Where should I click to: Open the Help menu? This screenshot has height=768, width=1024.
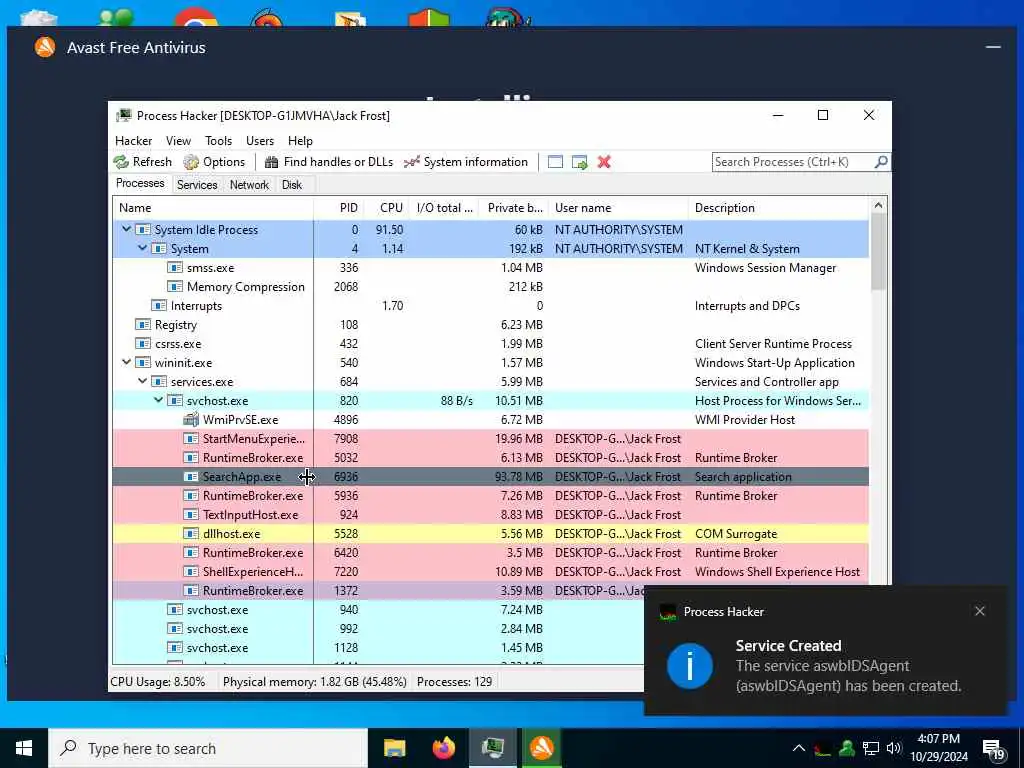[x=300, y=140]
